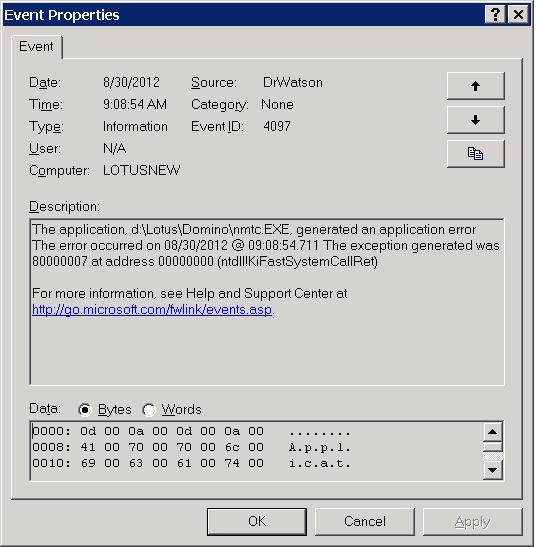Image resolution: width=536 pixels, height=547 pixels.
Task: Click the hex data row 0000
Action: pyautogui.click(x=191, y=431)
